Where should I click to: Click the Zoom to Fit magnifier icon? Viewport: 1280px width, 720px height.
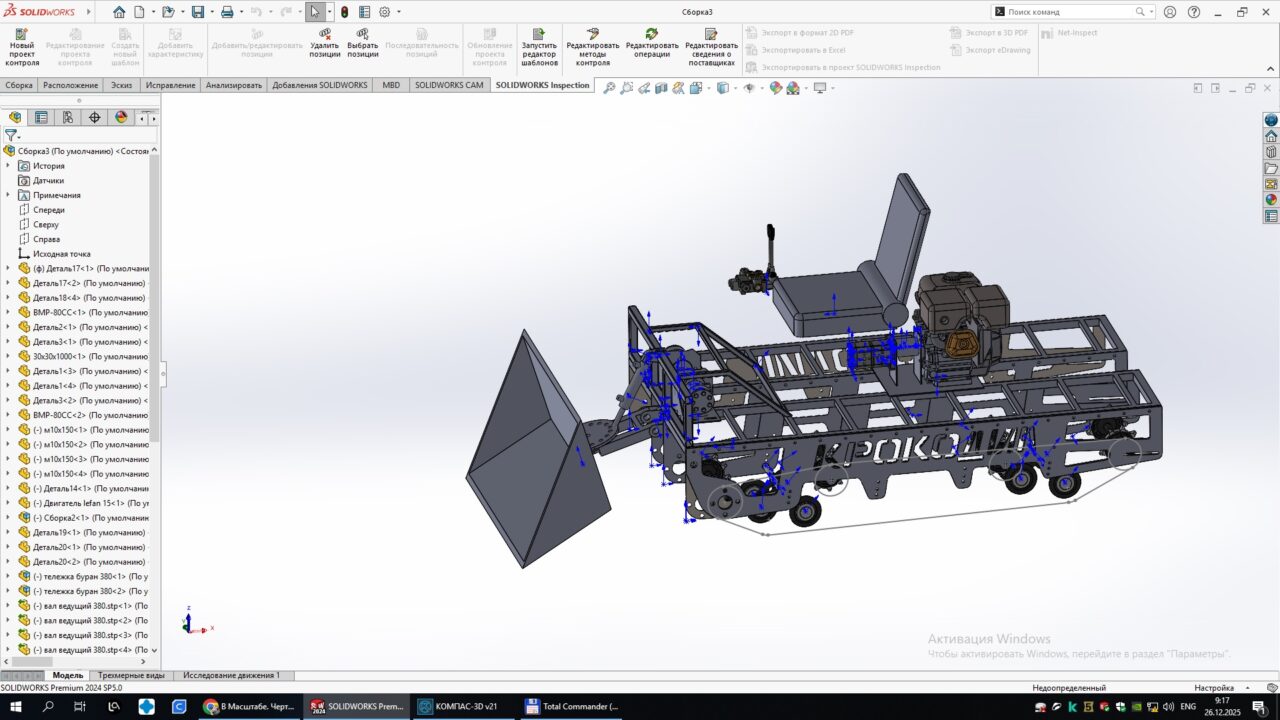[608, 88]
